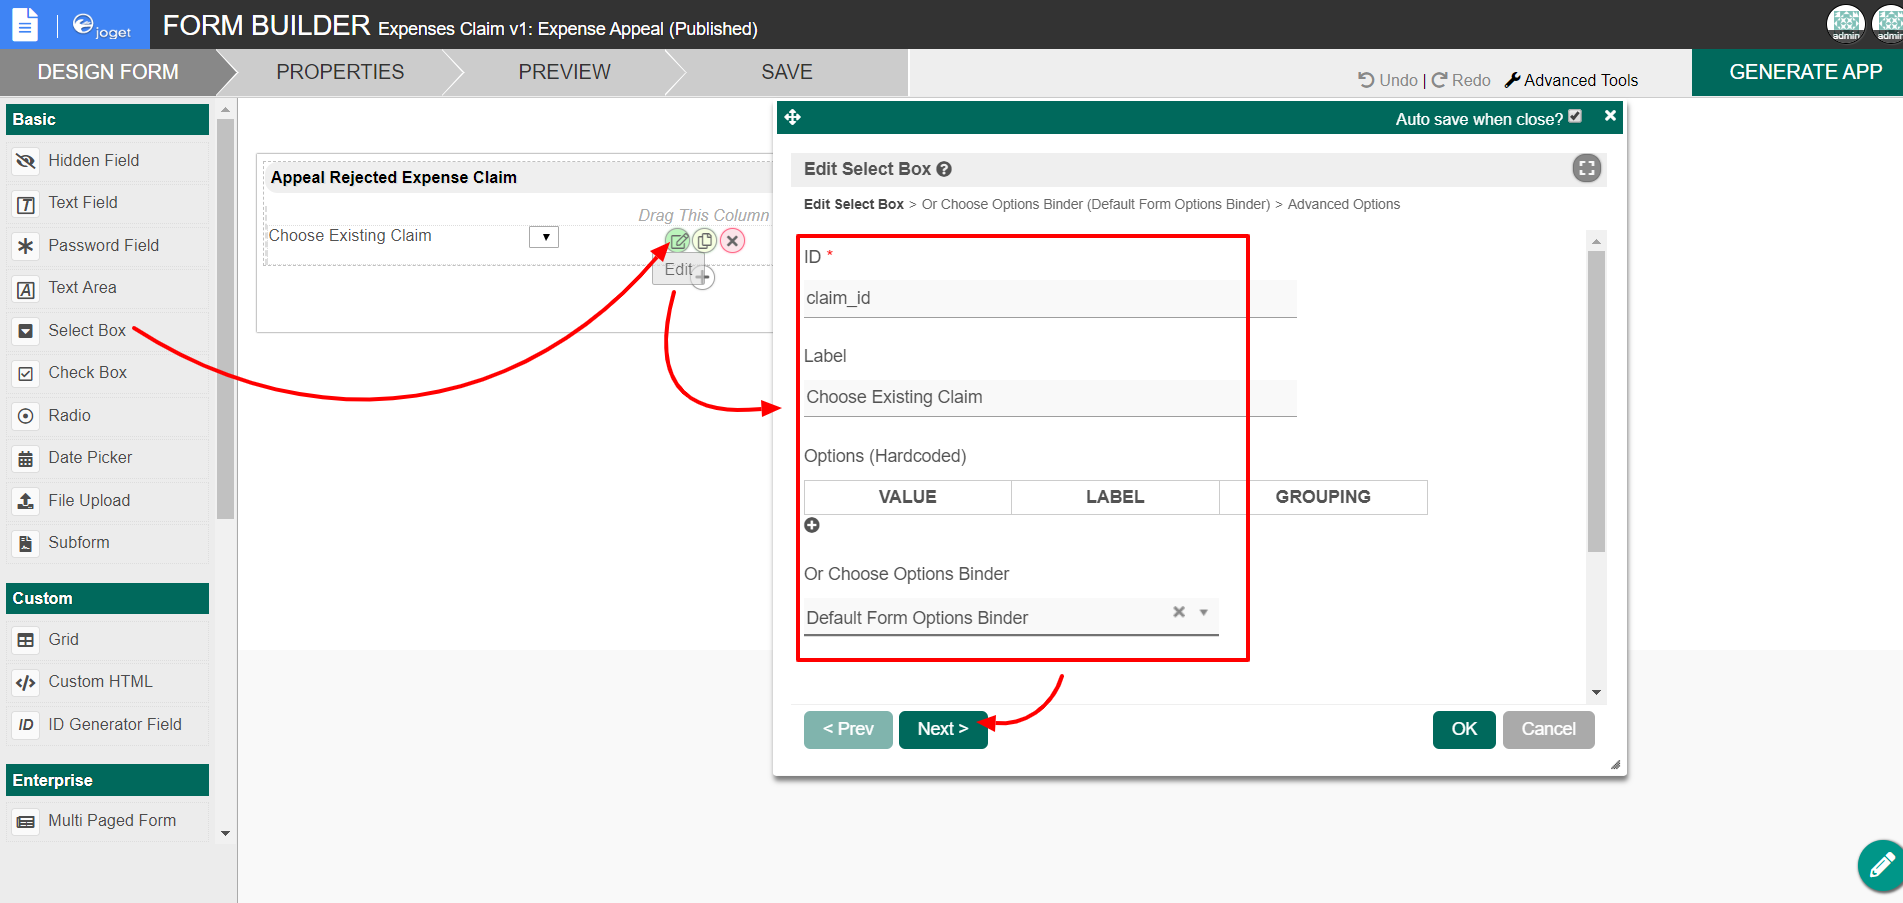
Task: Click the help icon beside Edit Select Box
Action: tap(944, 170)
